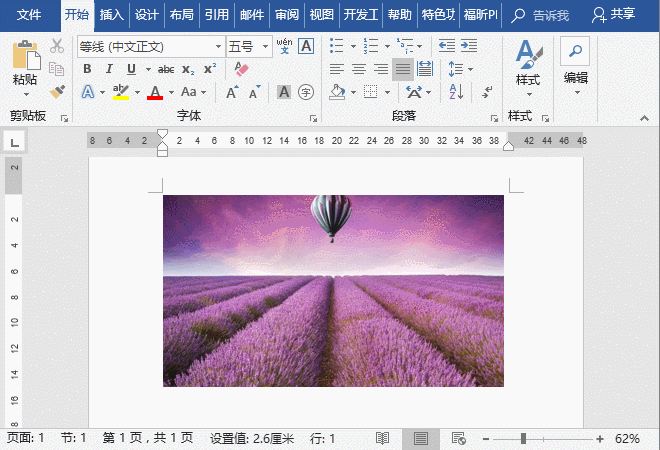660x450 pixels.
Task: Align text left
Action: click(x=337, y=69)
